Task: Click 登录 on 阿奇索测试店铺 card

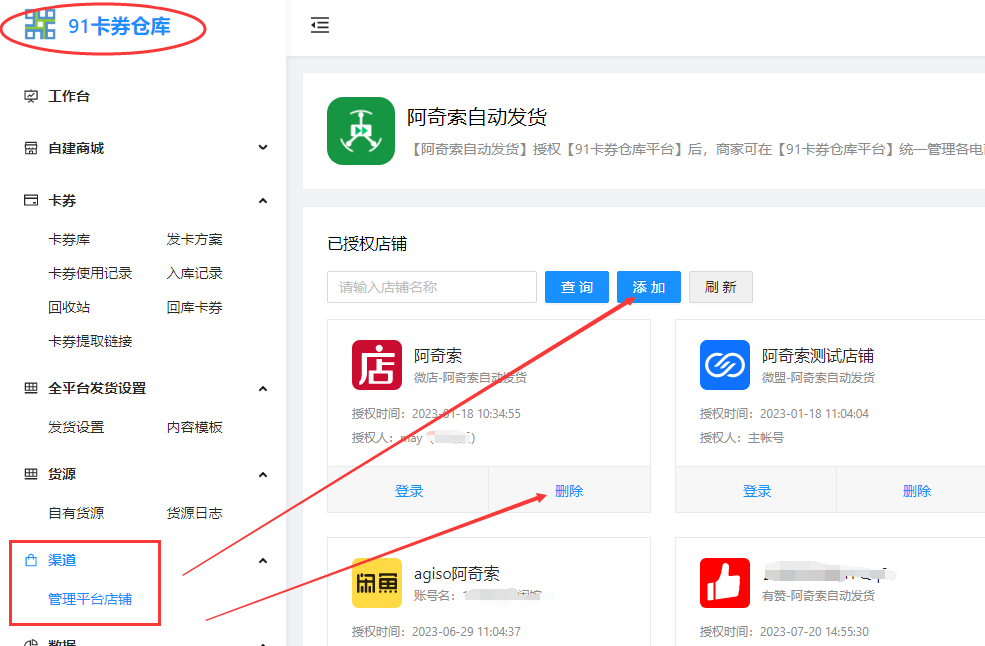Action: click(756, 491)
